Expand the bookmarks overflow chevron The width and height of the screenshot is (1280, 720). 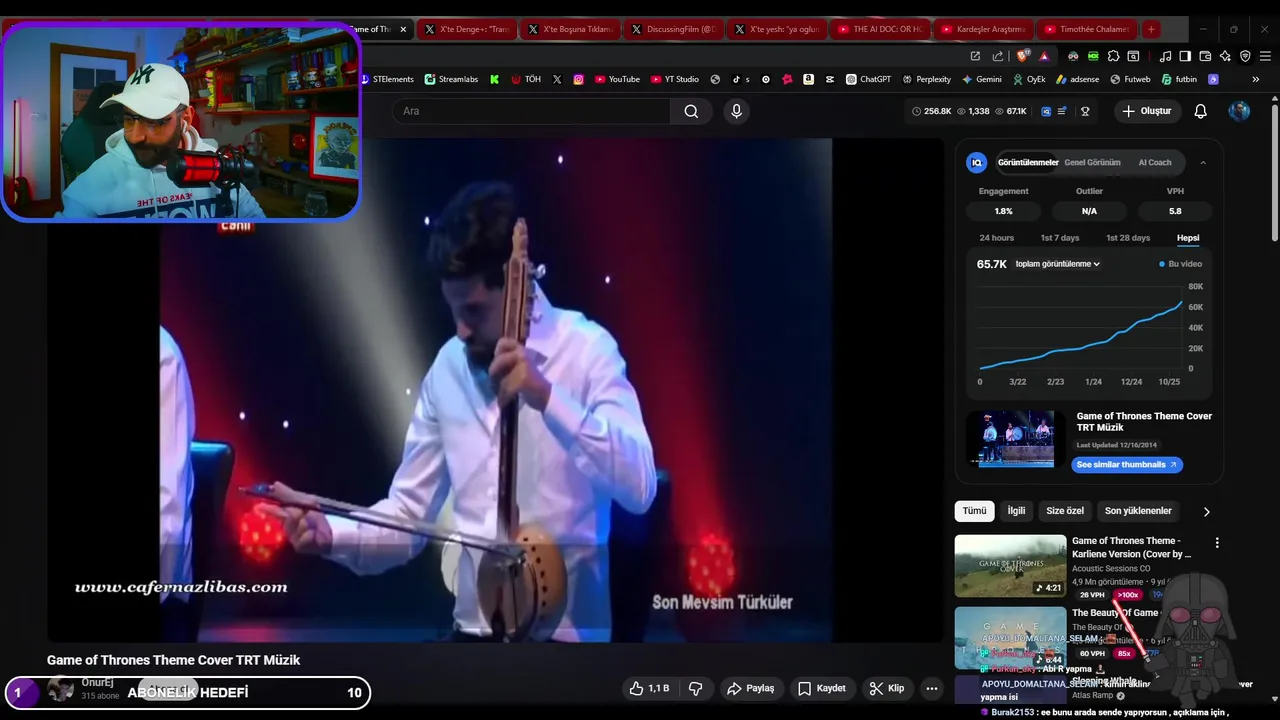click(x=1255, y=79)
